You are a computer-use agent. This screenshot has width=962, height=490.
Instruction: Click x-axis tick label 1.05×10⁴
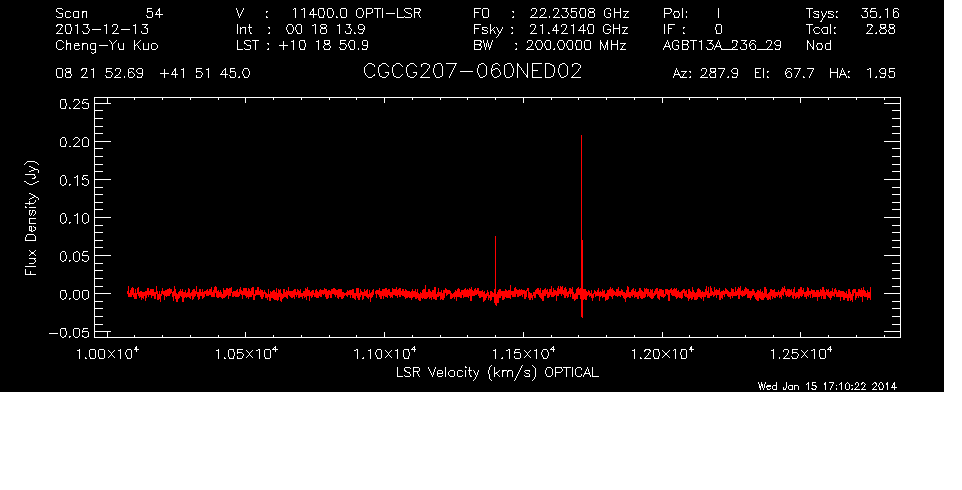point(246,353)
